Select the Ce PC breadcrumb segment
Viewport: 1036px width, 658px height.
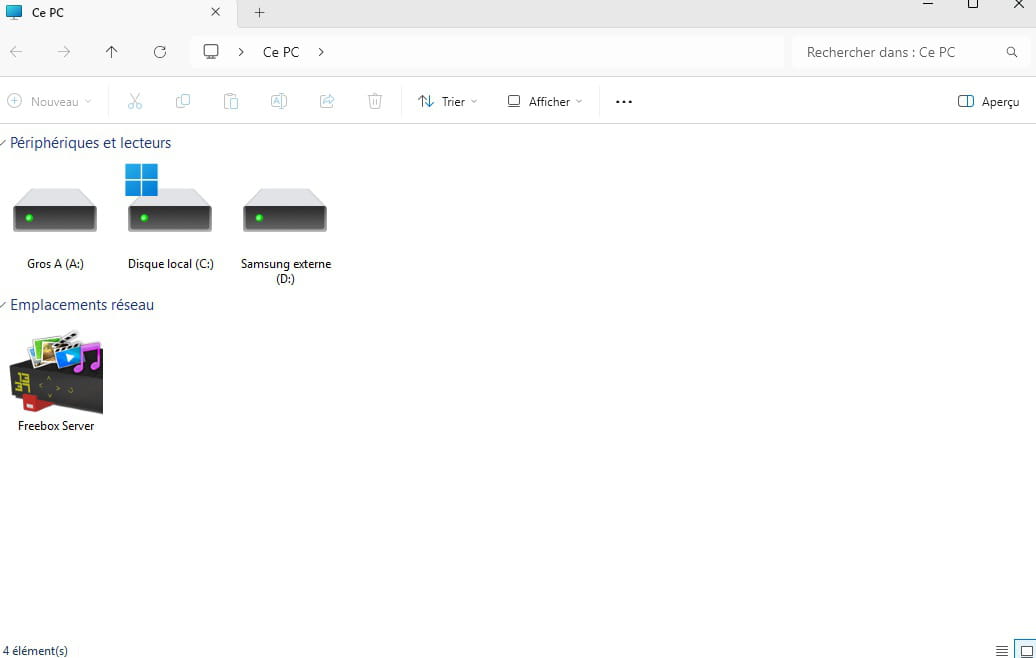tap(281, 52)
